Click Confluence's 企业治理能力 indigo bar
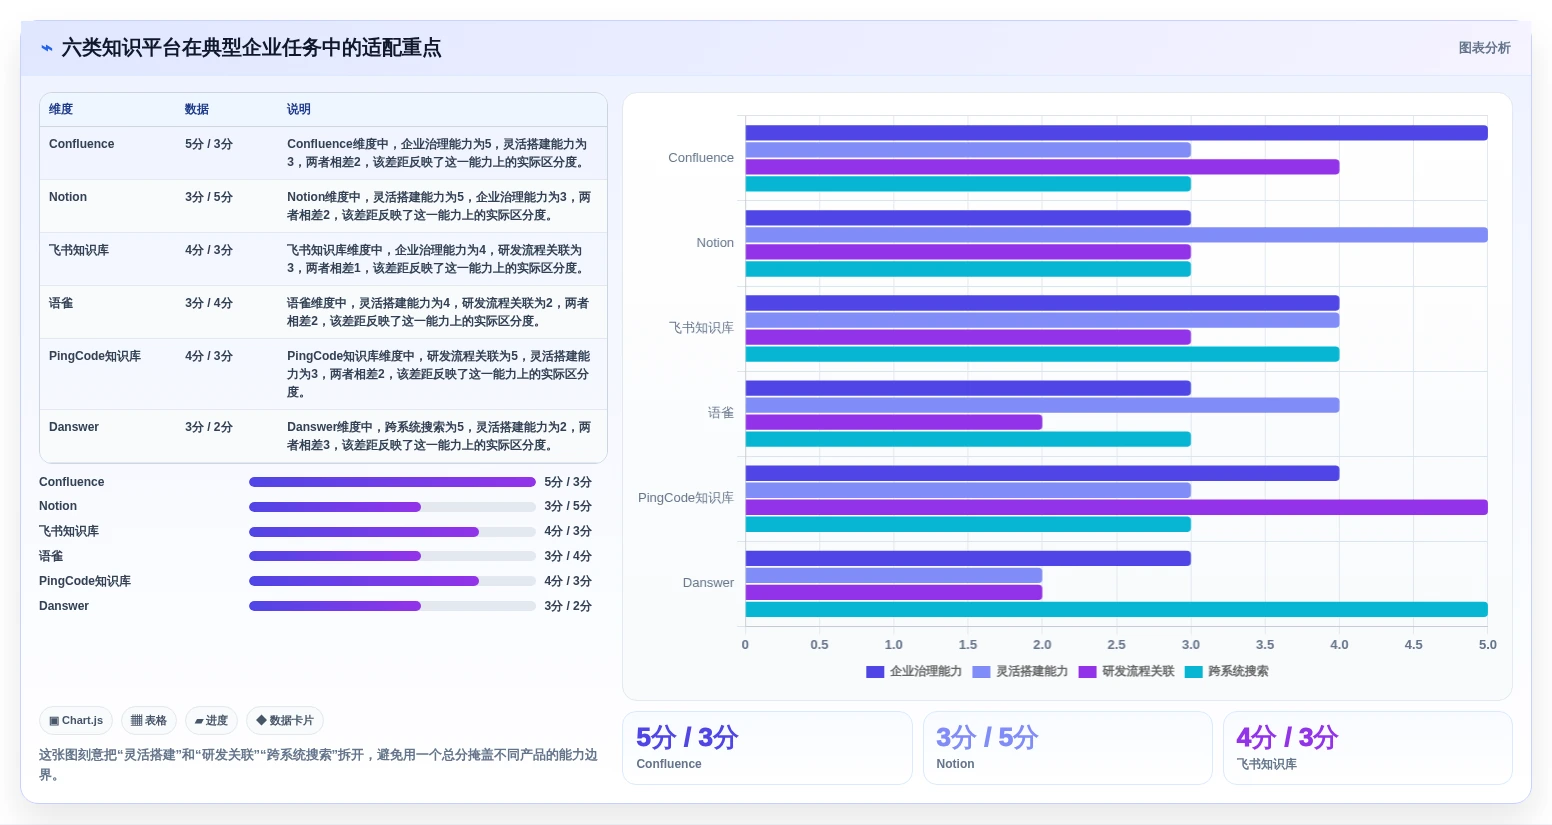Screen dimensions: 1552x825 pyautogui.click(x=1116, y=133)
